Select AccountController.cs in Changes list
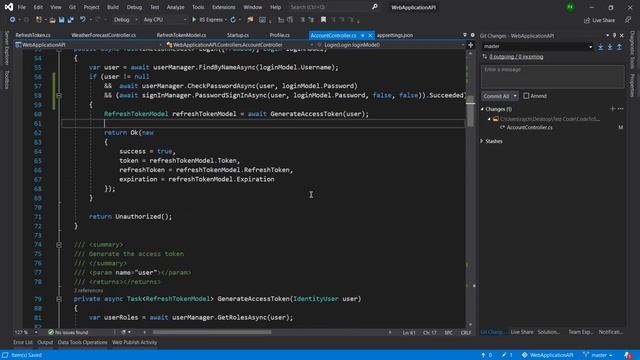 529,127
